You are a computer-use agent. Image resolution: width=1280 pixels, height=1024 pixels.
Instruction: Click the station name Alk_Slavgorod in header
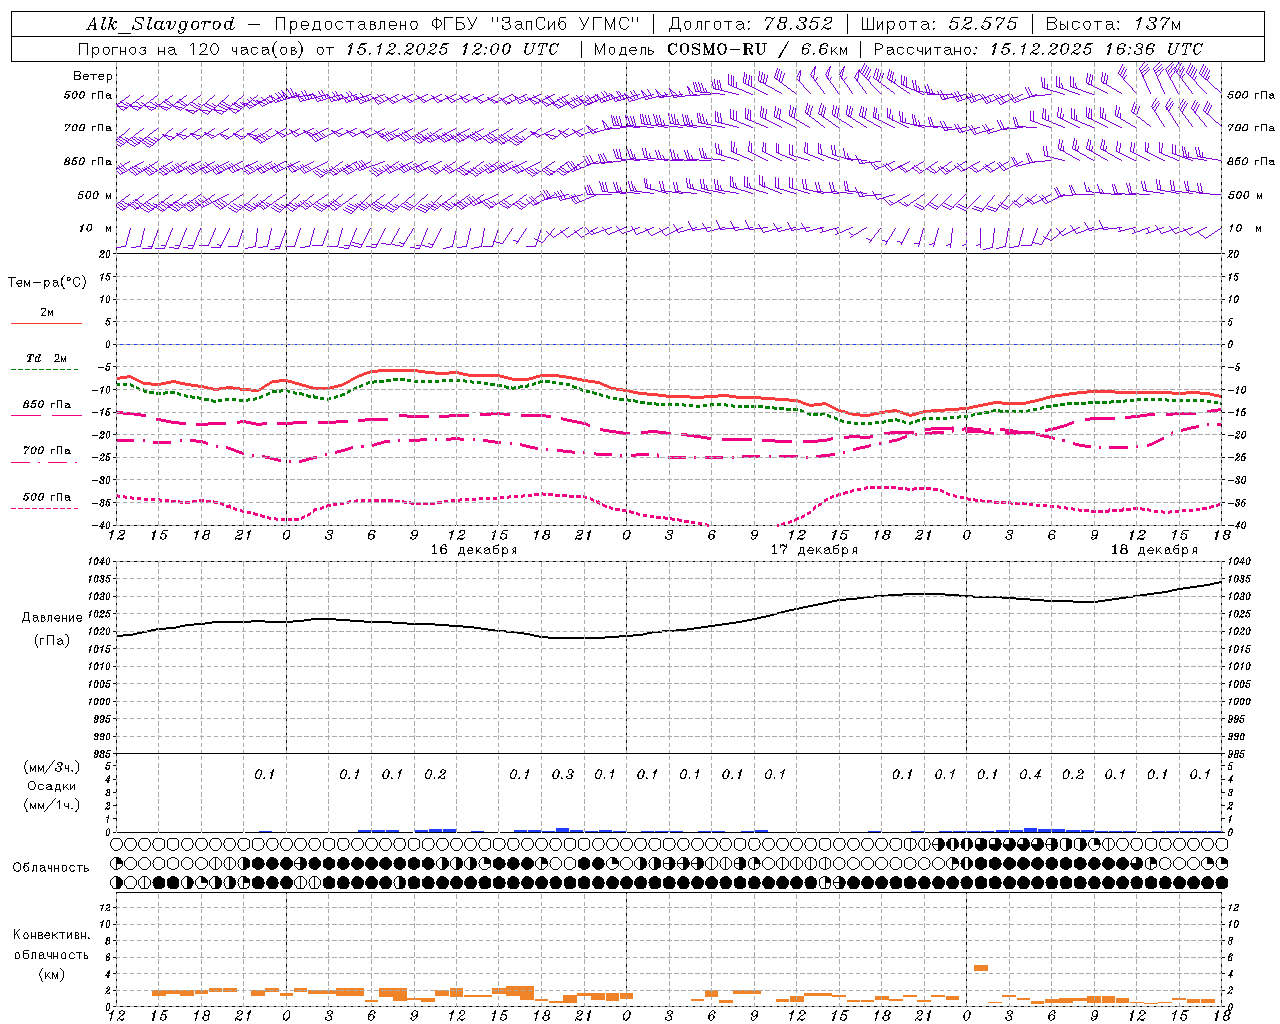[x=161, y=24]
